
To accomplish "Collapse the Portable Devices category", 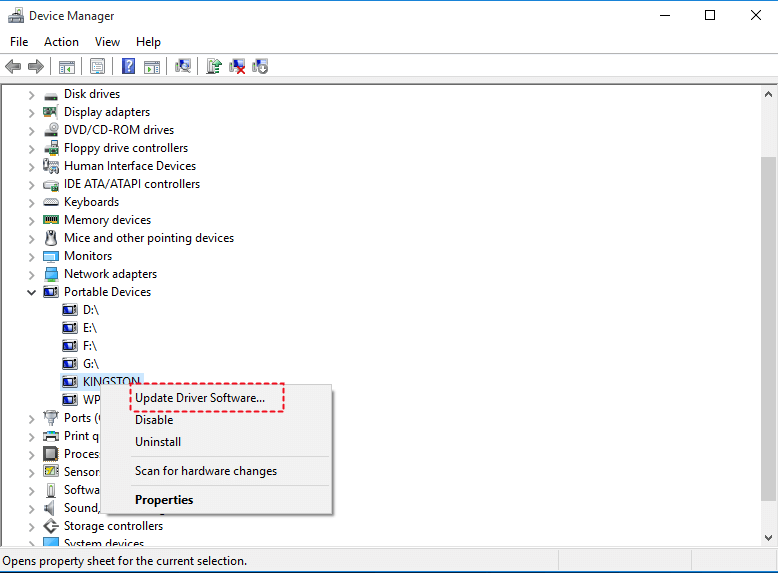I will 31,292.
